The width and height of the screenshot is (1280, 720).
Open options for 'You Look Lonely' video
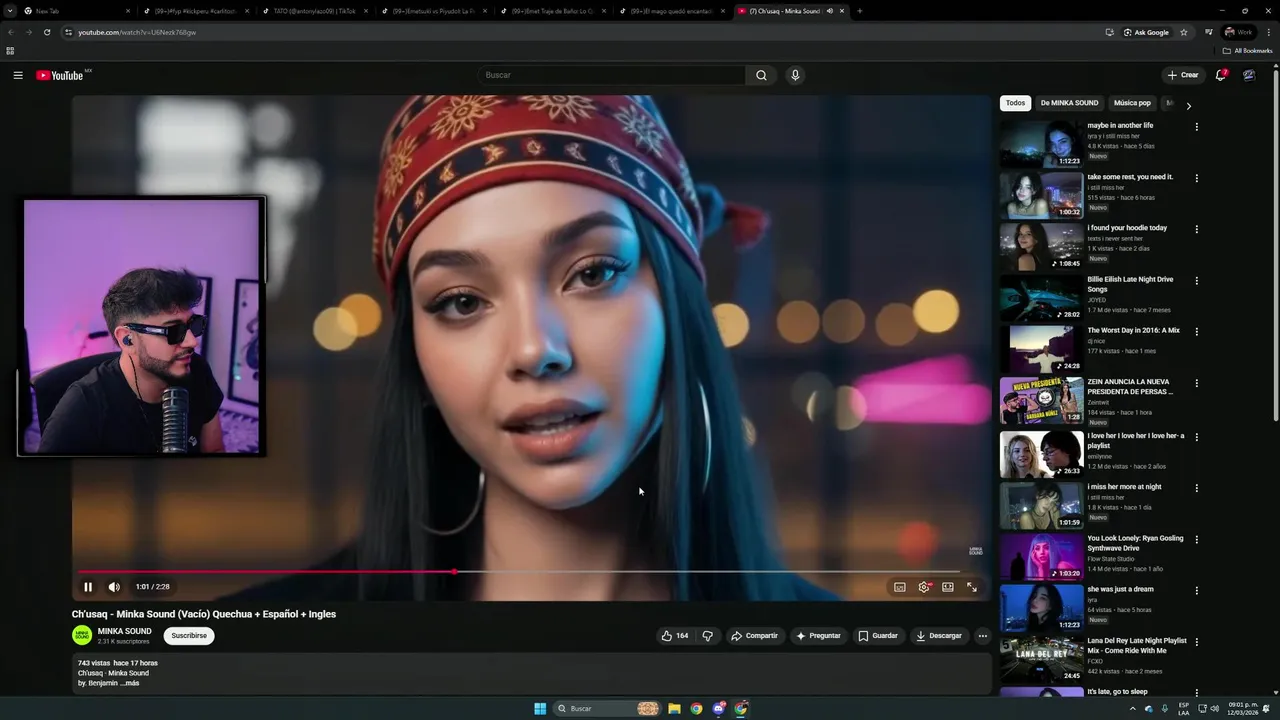(1196, 540)
